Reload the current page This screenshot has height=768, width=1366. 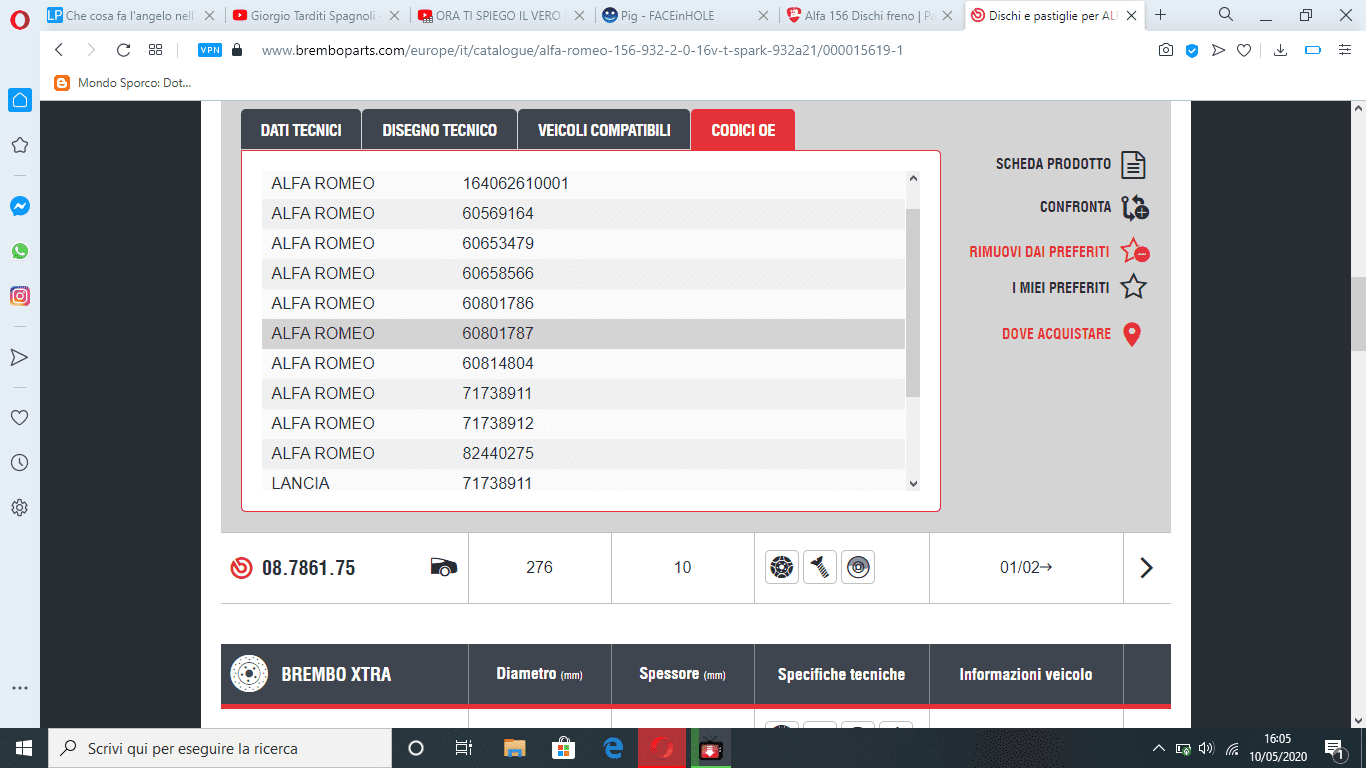click(124, 50)
